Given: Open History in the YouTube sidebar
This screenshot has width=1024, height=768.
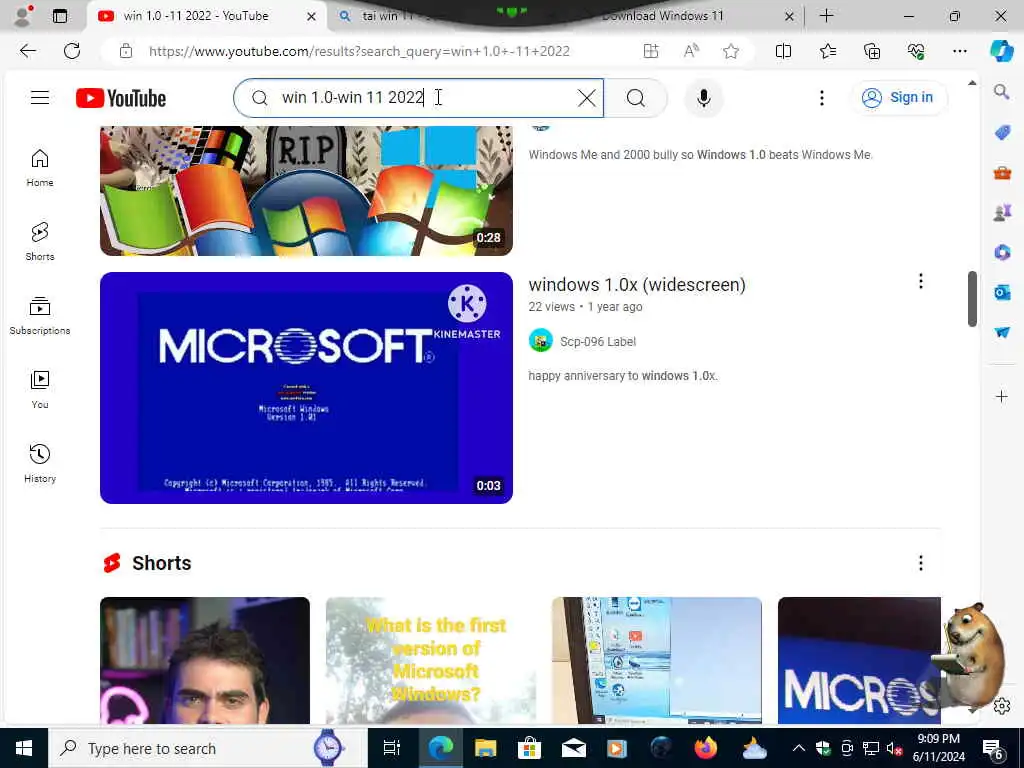Looking at the screenshot, I should (40, 463).
